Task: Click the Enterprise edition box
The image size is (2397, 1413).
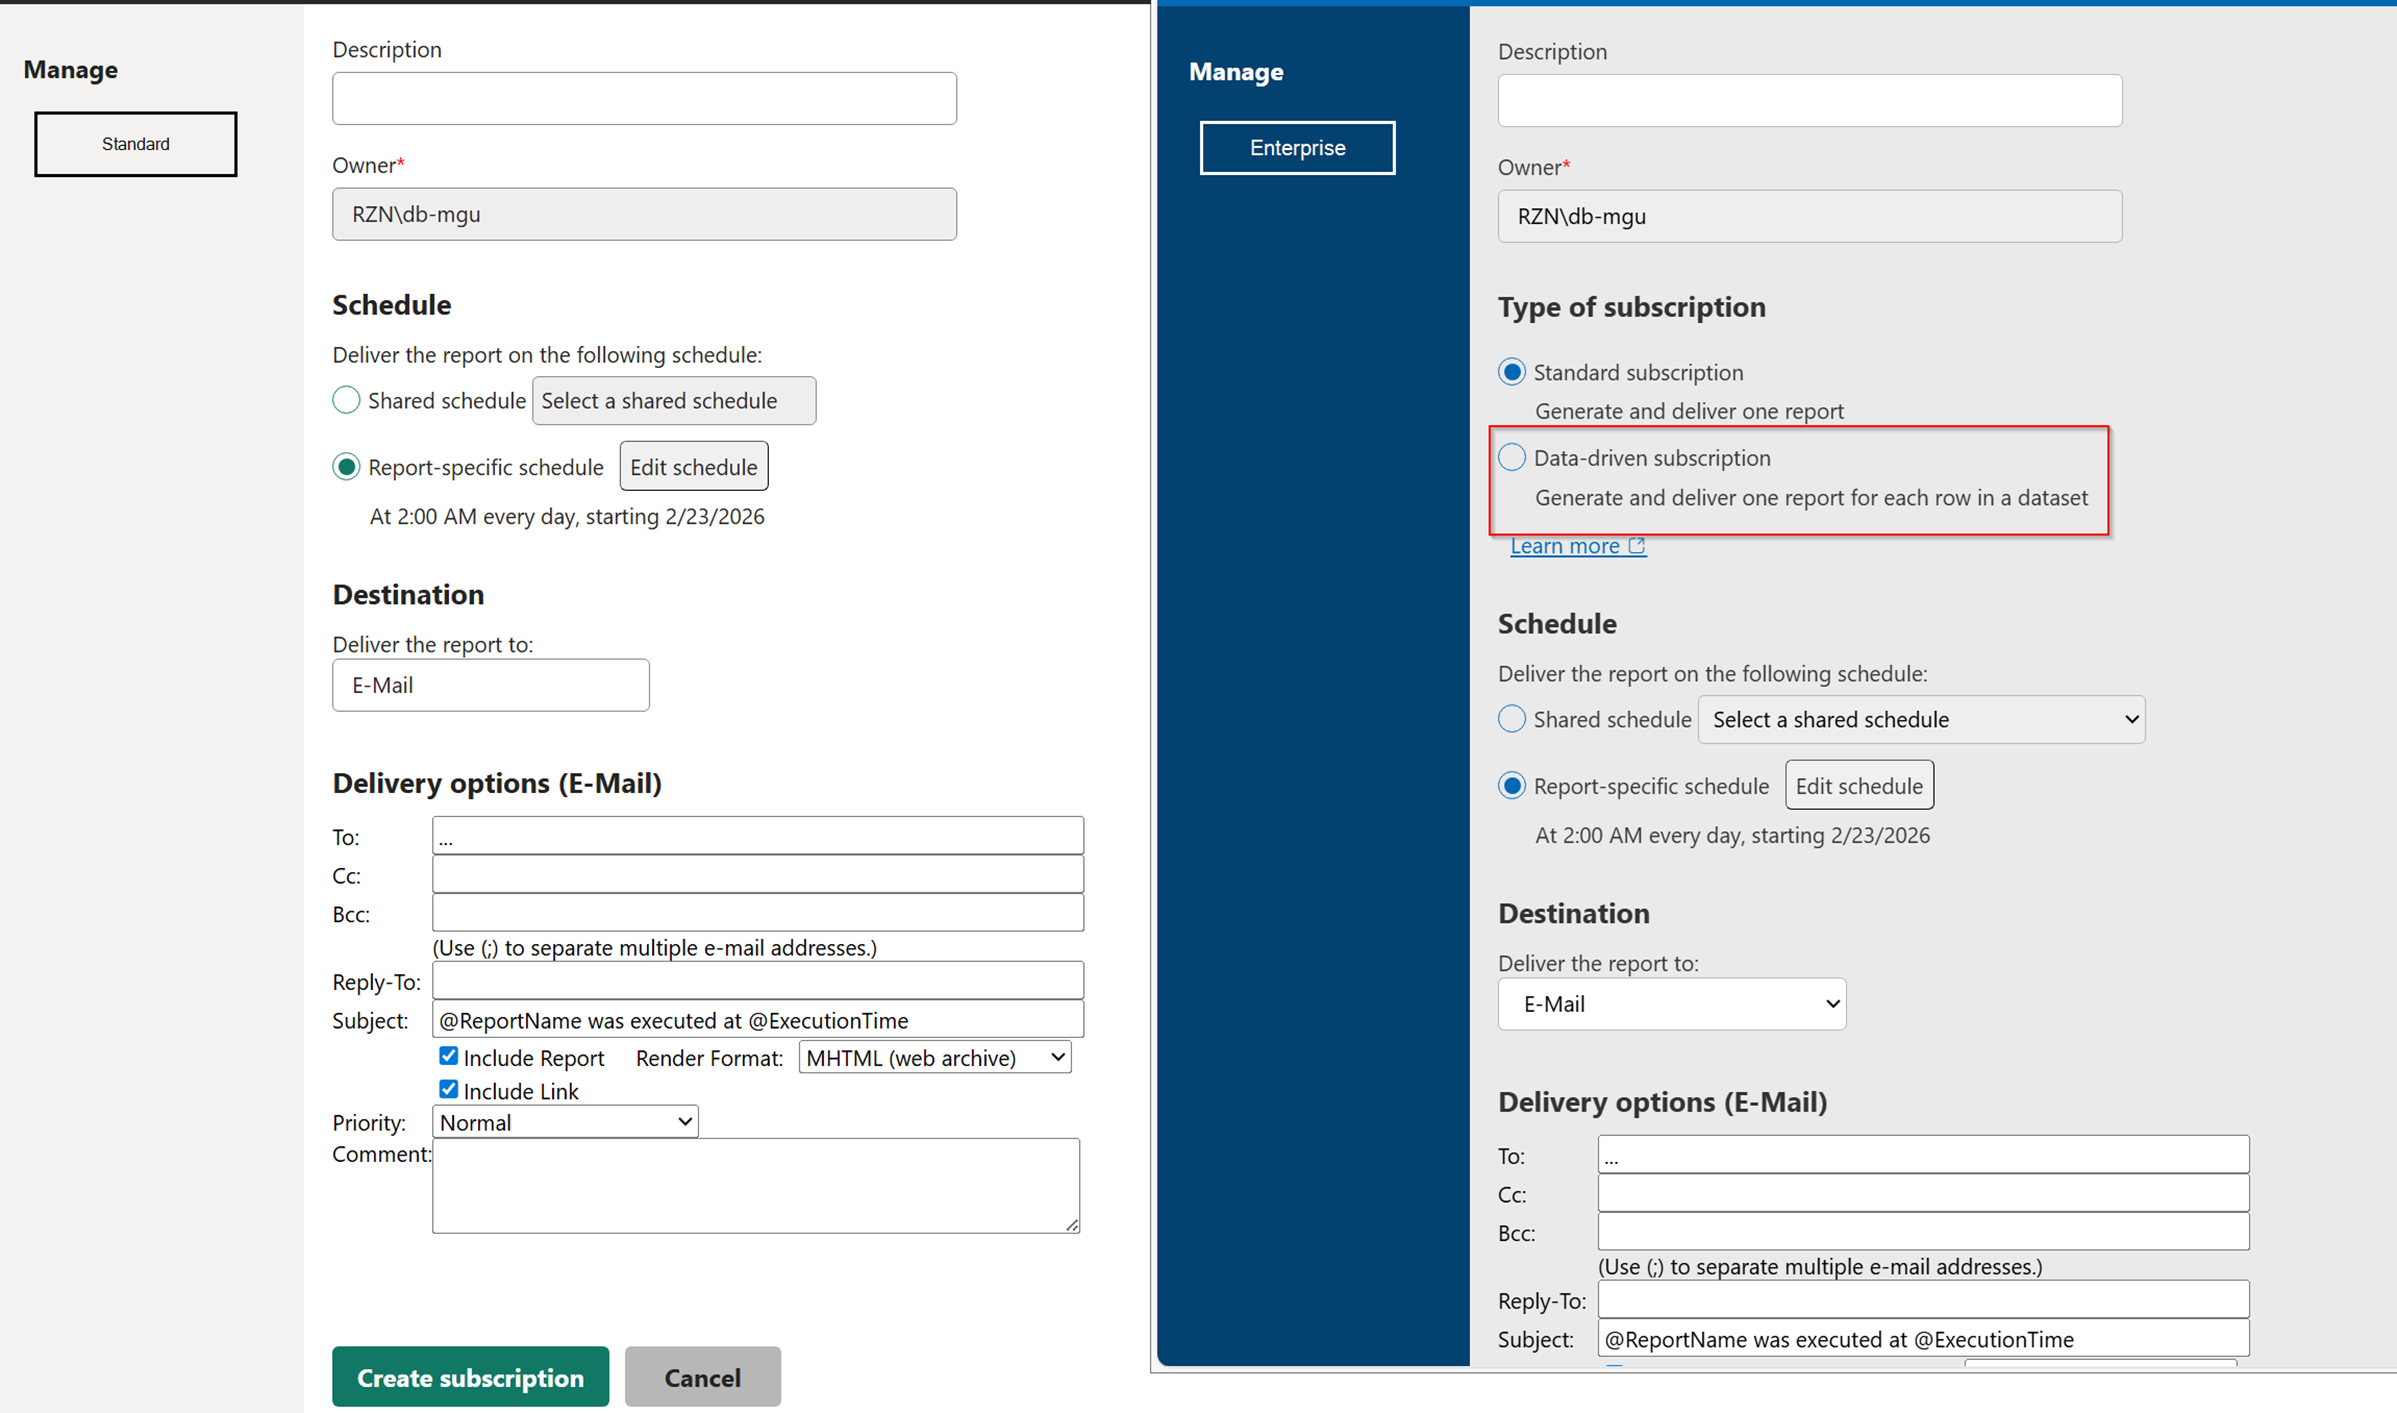Action: coord(1297,148)
